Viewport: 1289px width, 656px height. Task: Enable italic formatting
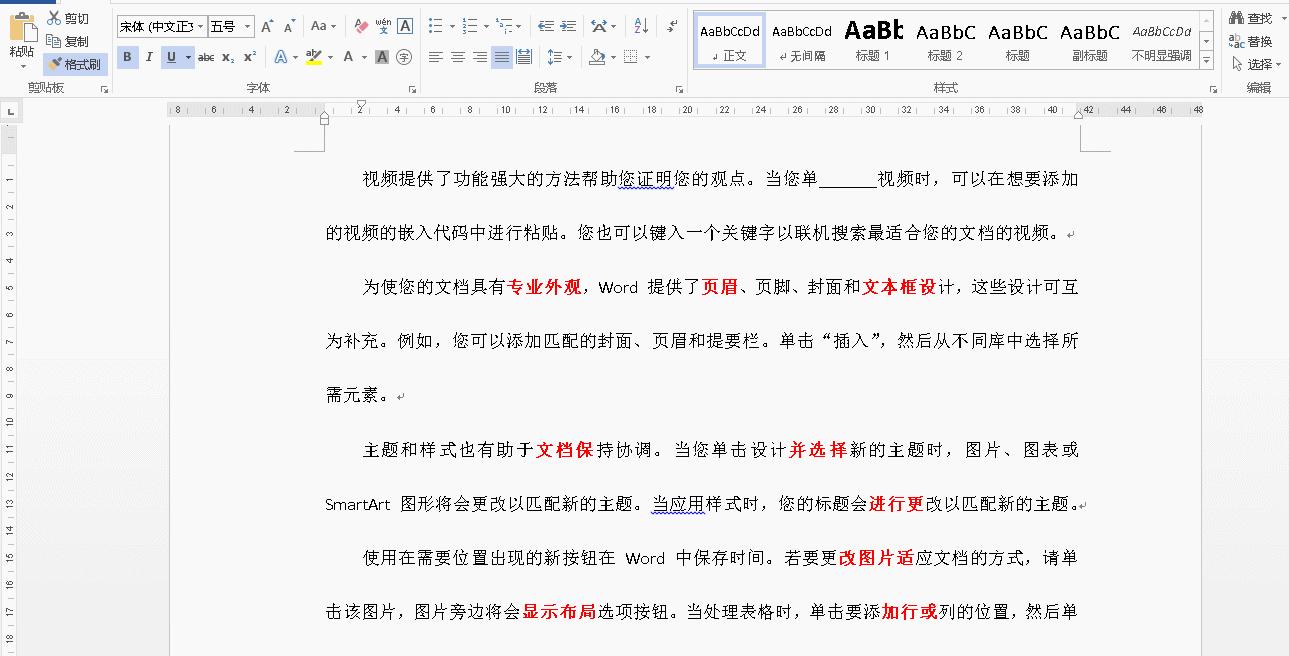pyautogui.click(x=150, y=57)
